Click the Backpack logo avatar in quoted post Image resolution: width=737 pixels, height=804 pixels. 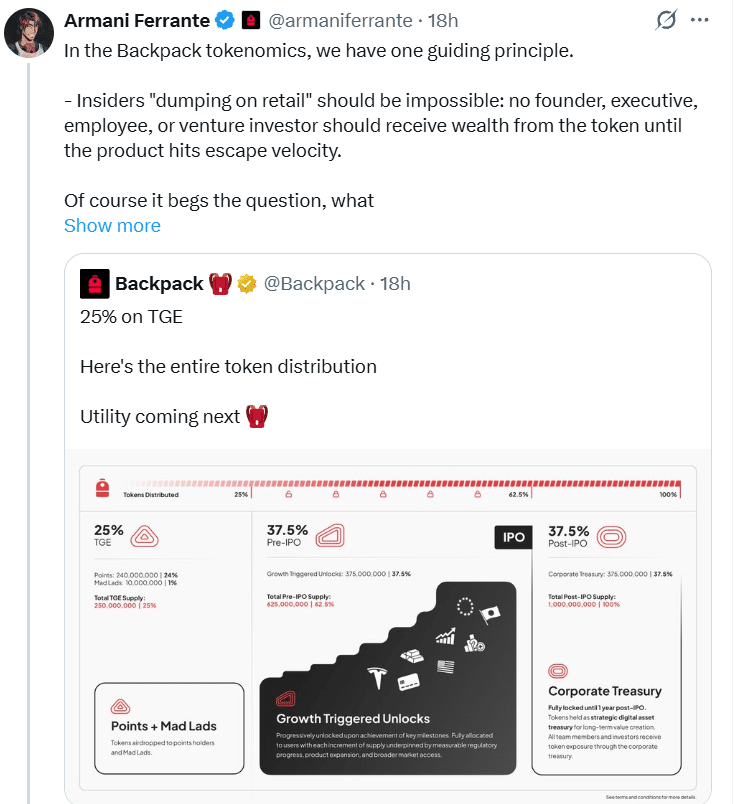point(95,284)
